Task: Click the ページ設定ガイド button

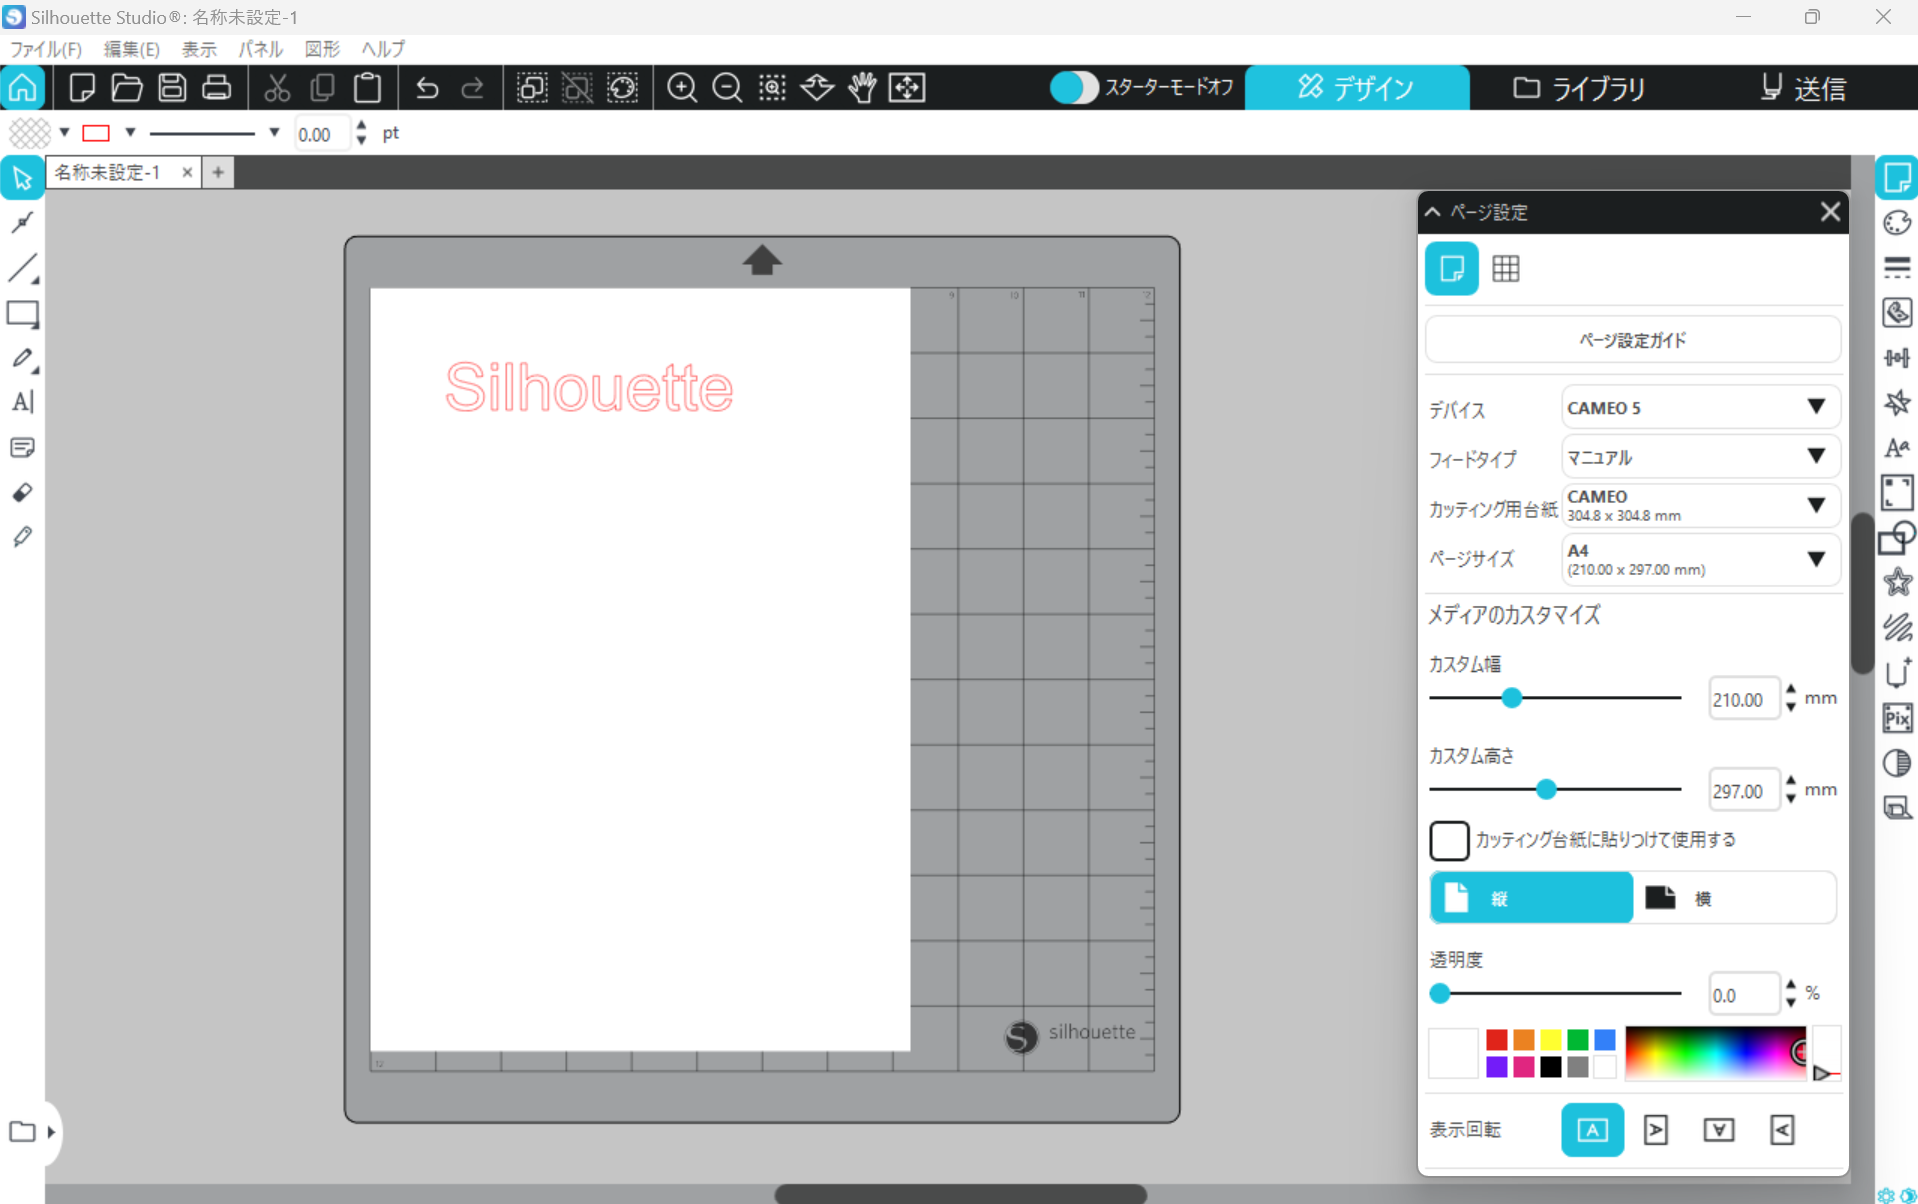Action: pyautogui.click(x=1632, y=340)
